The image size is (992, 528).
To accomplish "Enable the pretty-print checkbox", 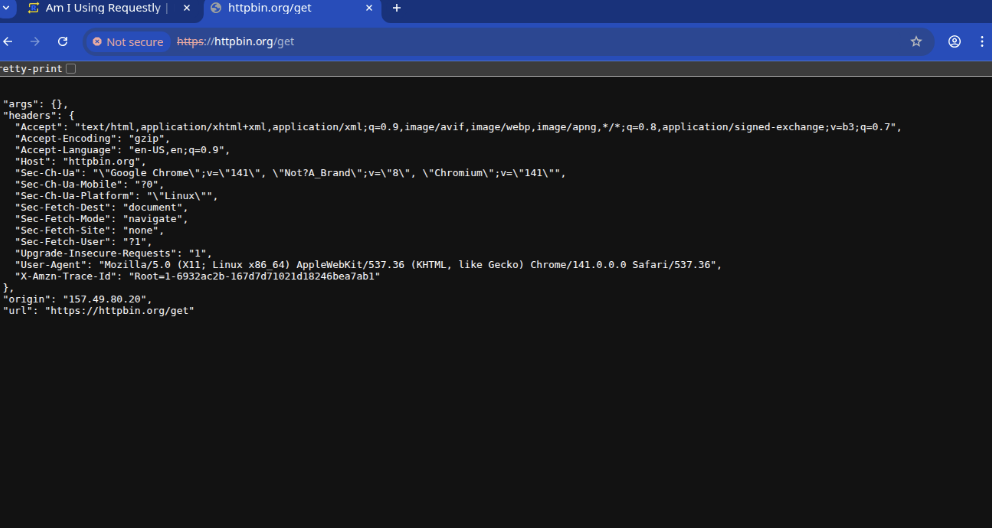I will tap(71, 68).
